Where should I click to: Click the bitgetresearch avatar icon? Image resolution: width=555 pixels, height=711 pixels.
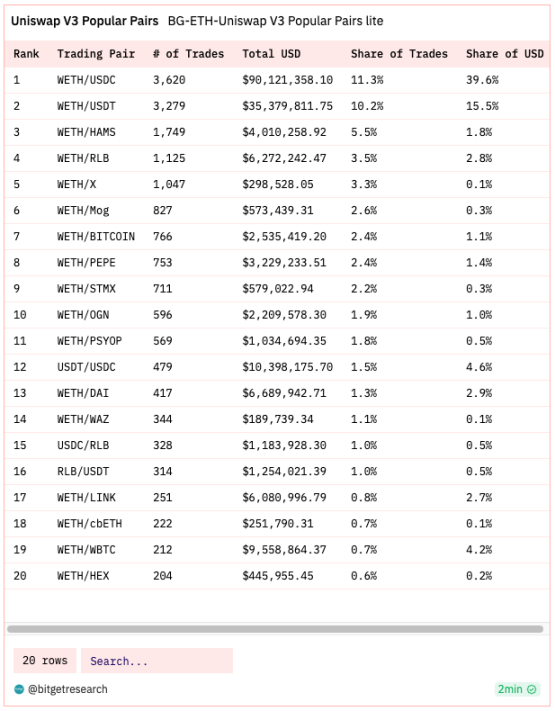tap(19, 689)
